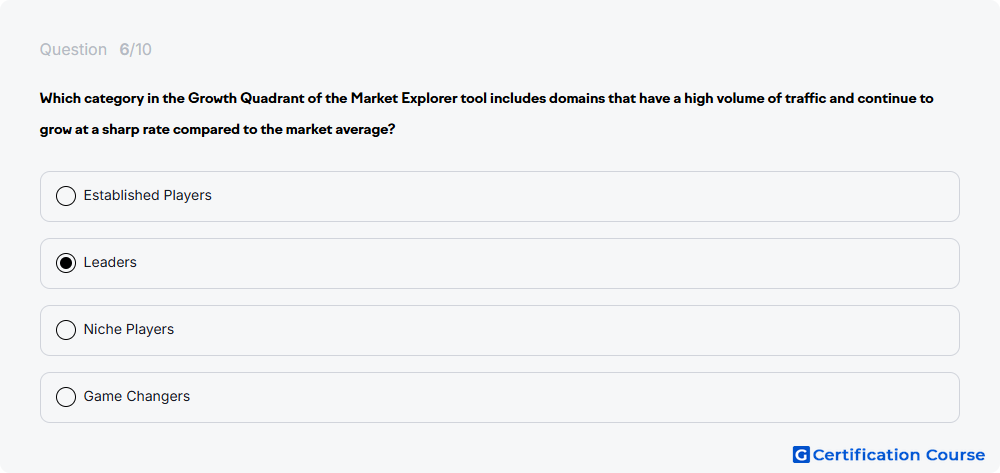Click empty area of Leaders option card
The height and width of the screenshot is (473, 1000).
(x=574, y=263)
